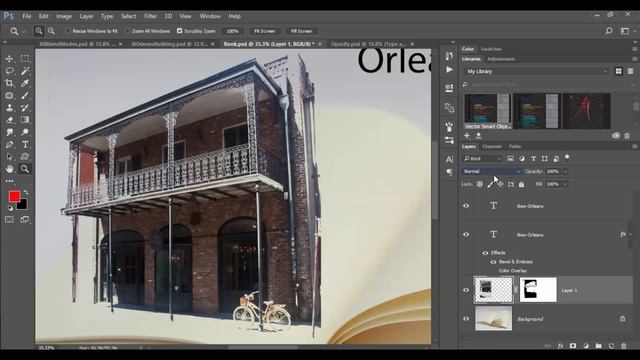This screenshot has width=640, height=360.
Task: Select the Hand tool
Action: pos(9,169)
